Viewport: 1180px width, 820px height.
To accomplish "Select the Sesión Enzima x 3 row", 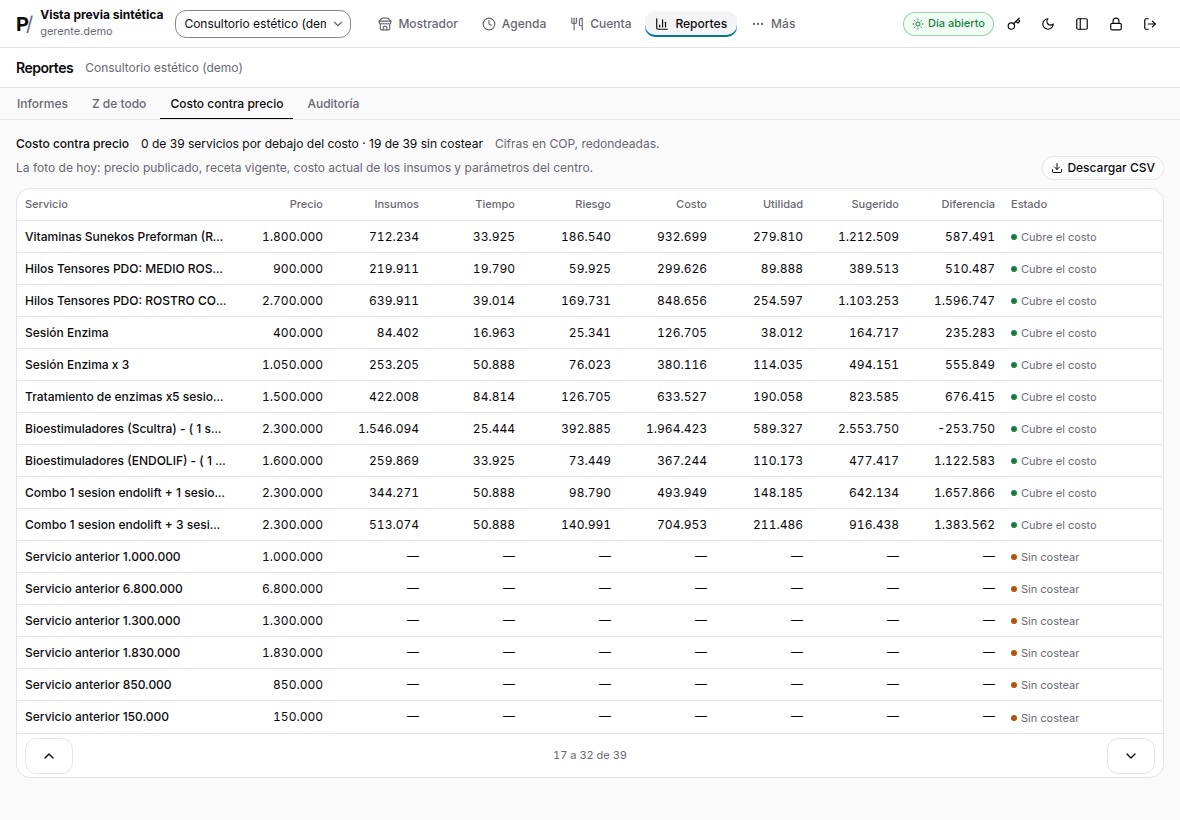I will pyautogui.click(x=589, y=365).
